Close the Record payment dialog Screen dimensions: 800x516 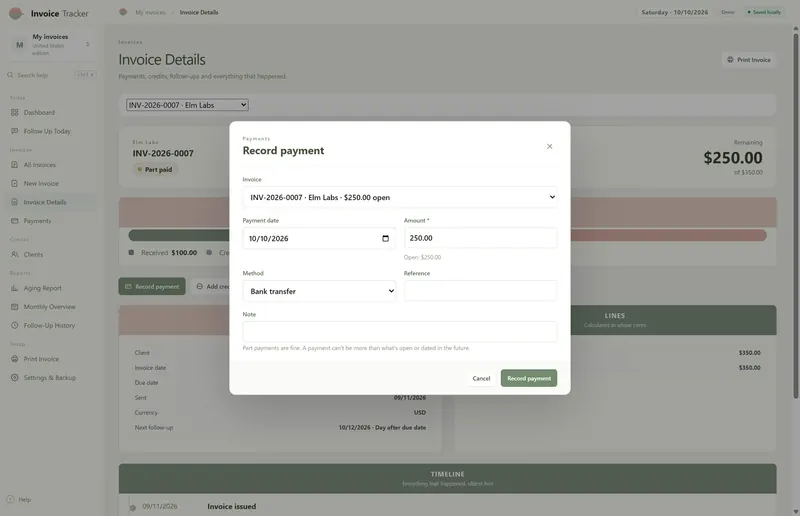pos(549,146)
